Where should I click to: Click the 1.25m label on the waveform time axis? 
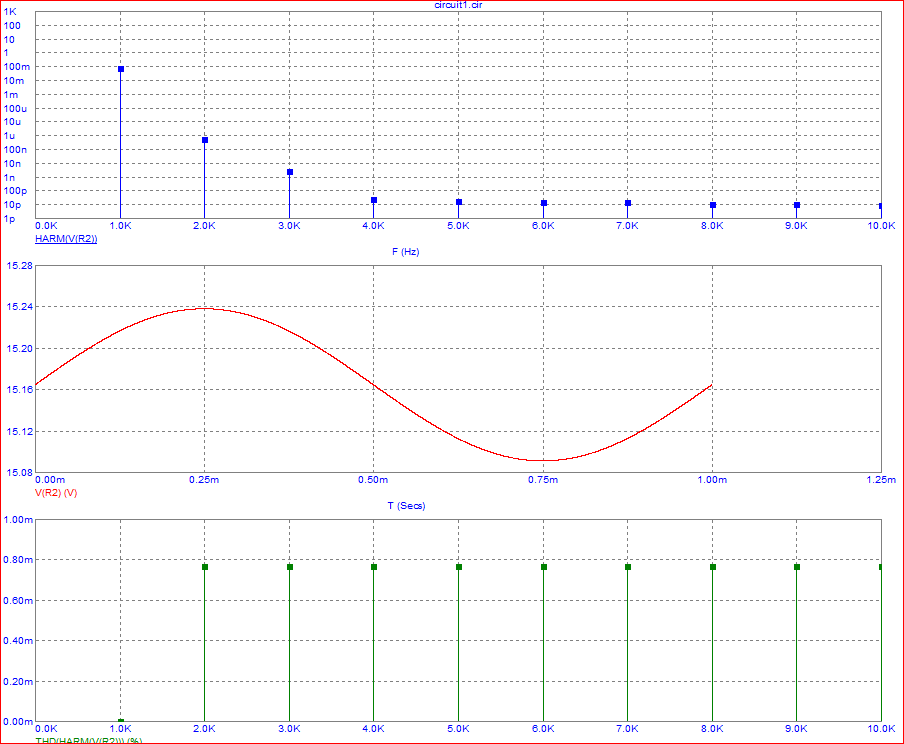pos(882,480)
